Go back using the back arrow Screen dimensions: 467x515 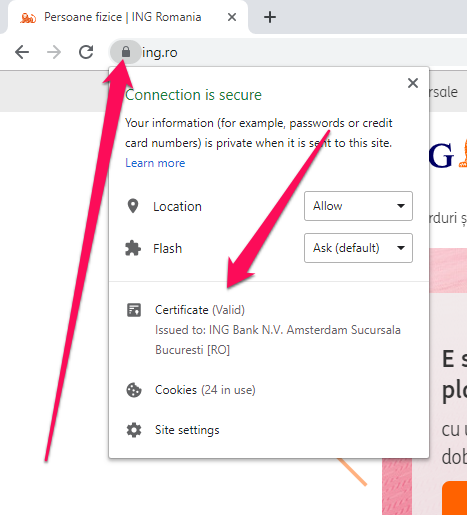[22, 52]
